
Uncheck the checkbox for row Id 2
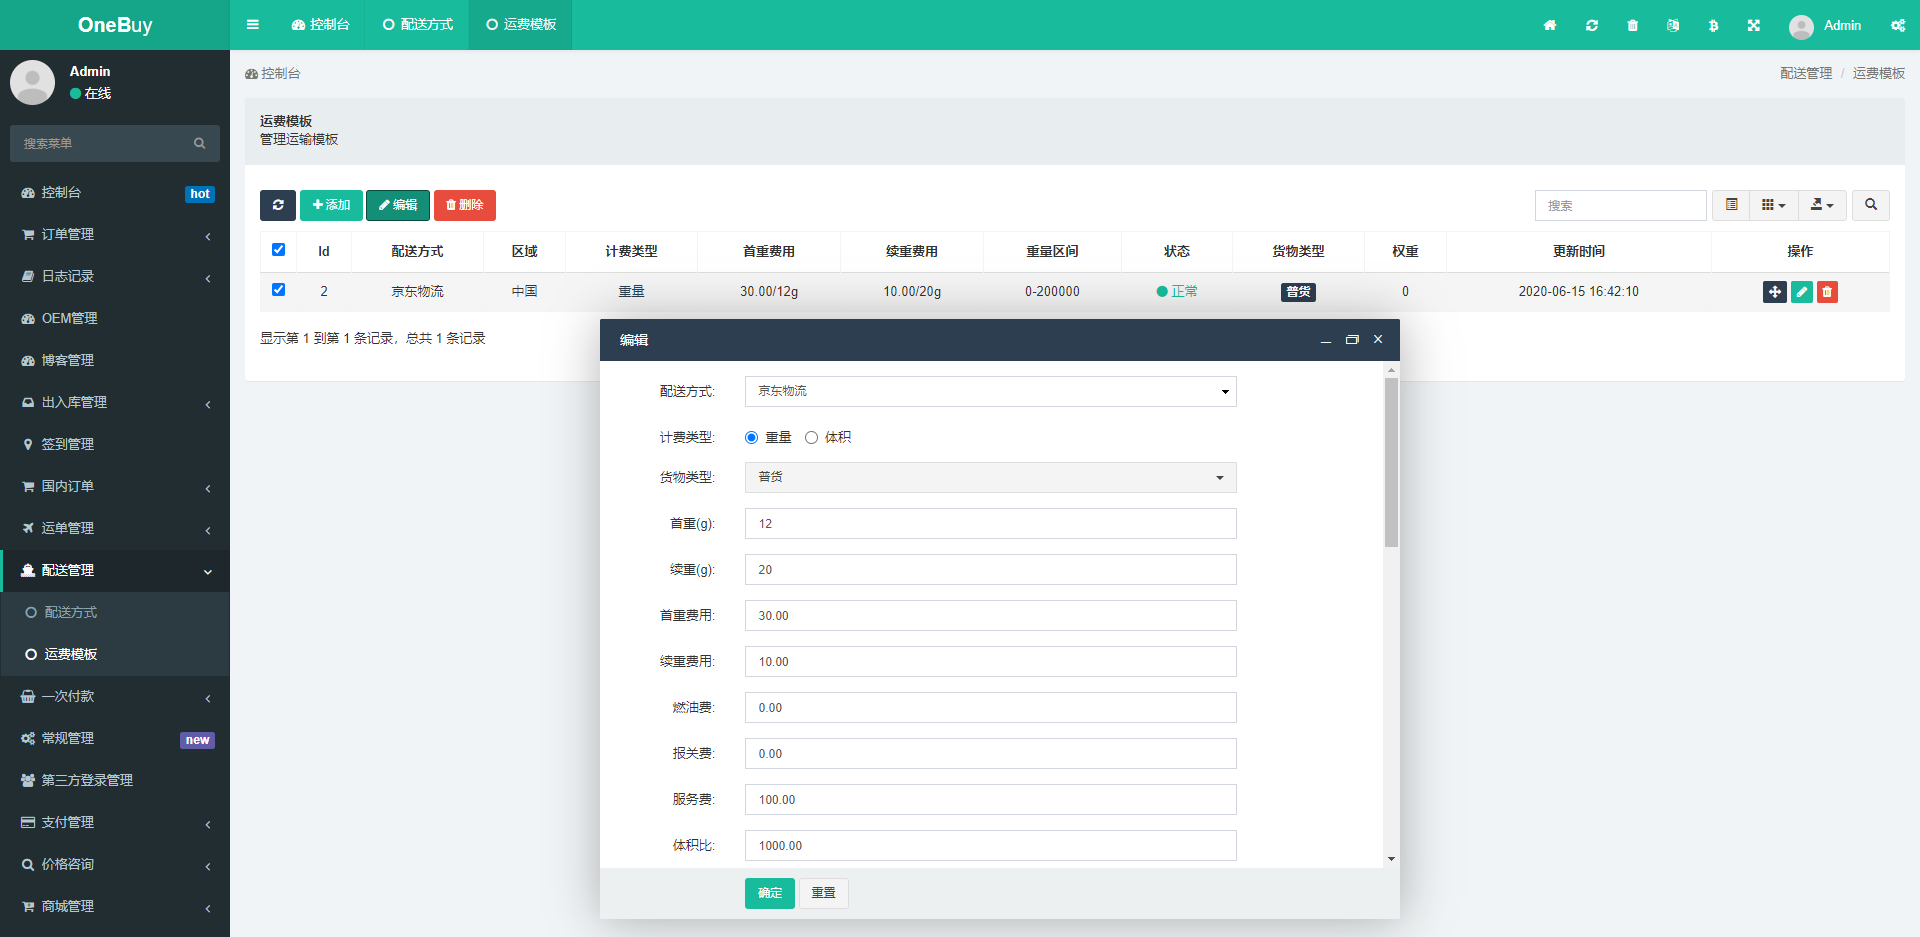click(x=279, y=290)
